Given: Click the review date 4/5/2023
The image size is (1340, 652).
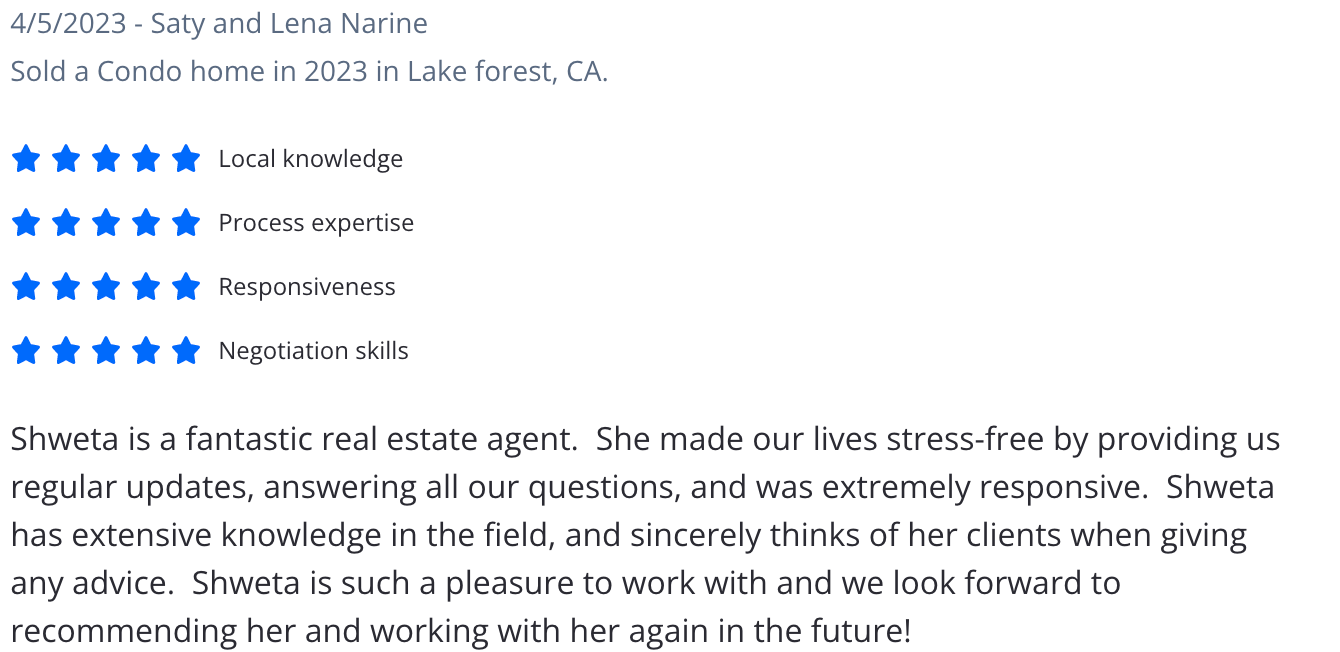Looking at the screenshot, I should tap(69, 24).
